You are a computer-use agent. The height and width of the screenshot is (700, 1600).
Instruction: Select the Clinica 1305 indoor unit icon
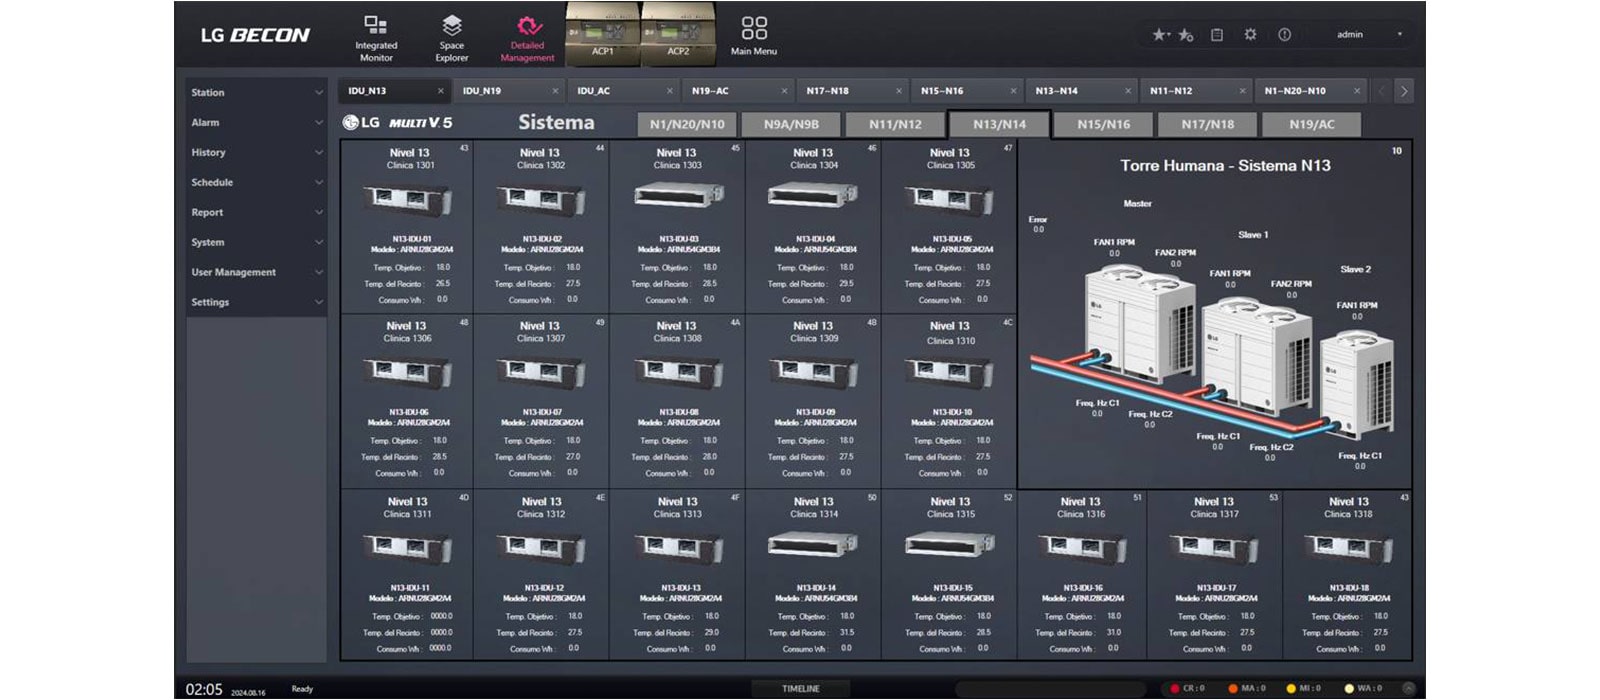(x=949, y=199)
